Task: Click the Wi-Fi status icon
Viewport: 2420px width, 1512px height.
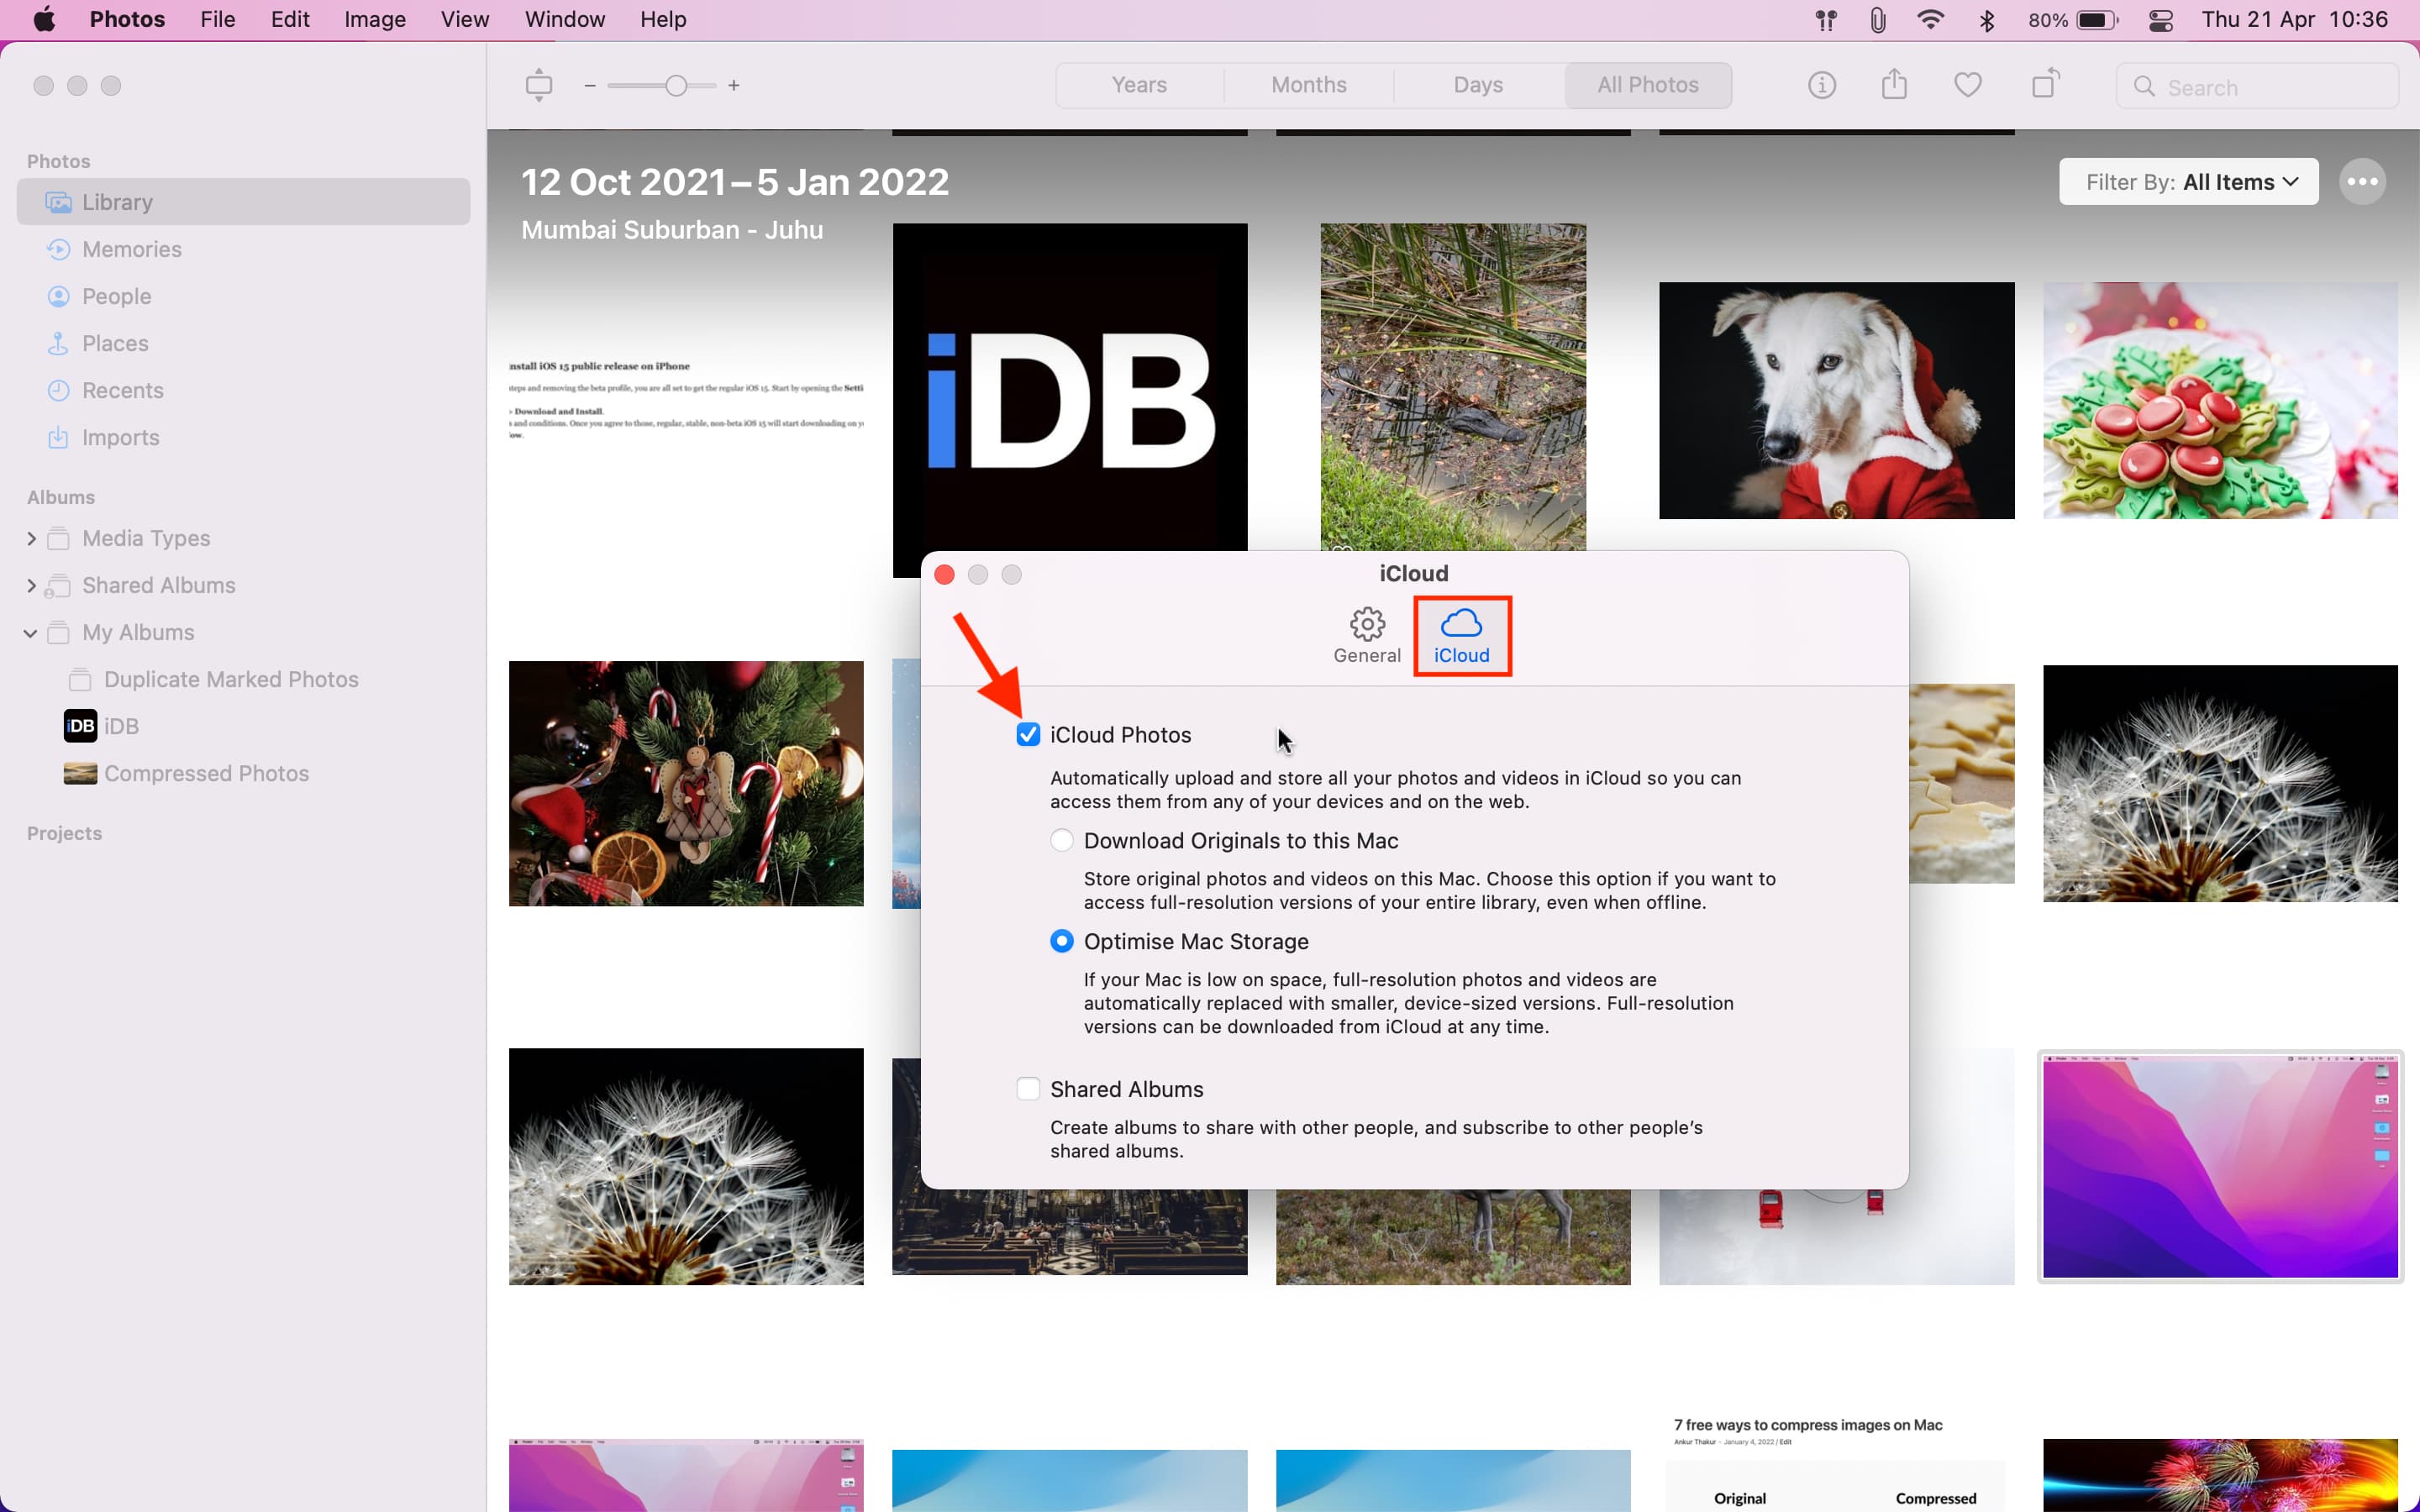Action: coord(1930,20)
